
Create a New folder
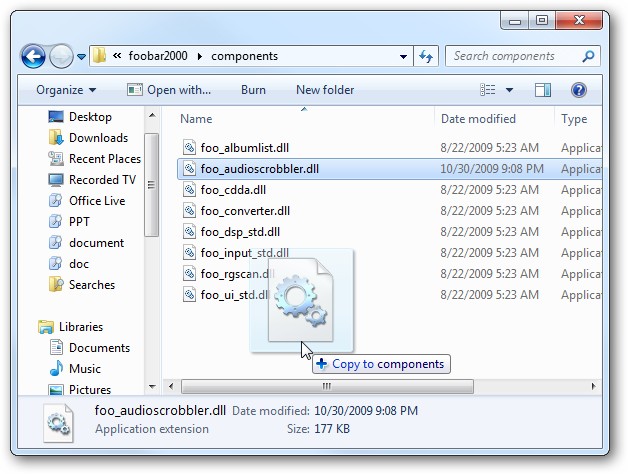(x=325, y=90)
